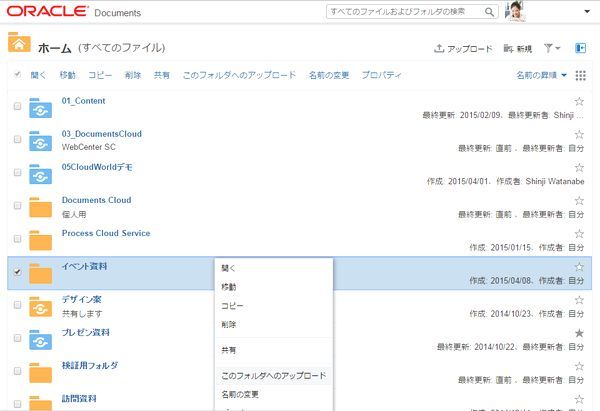The image size is (600, 411).
Task: Click the プレゼン資料 shared folder icon
Action: 41,340
